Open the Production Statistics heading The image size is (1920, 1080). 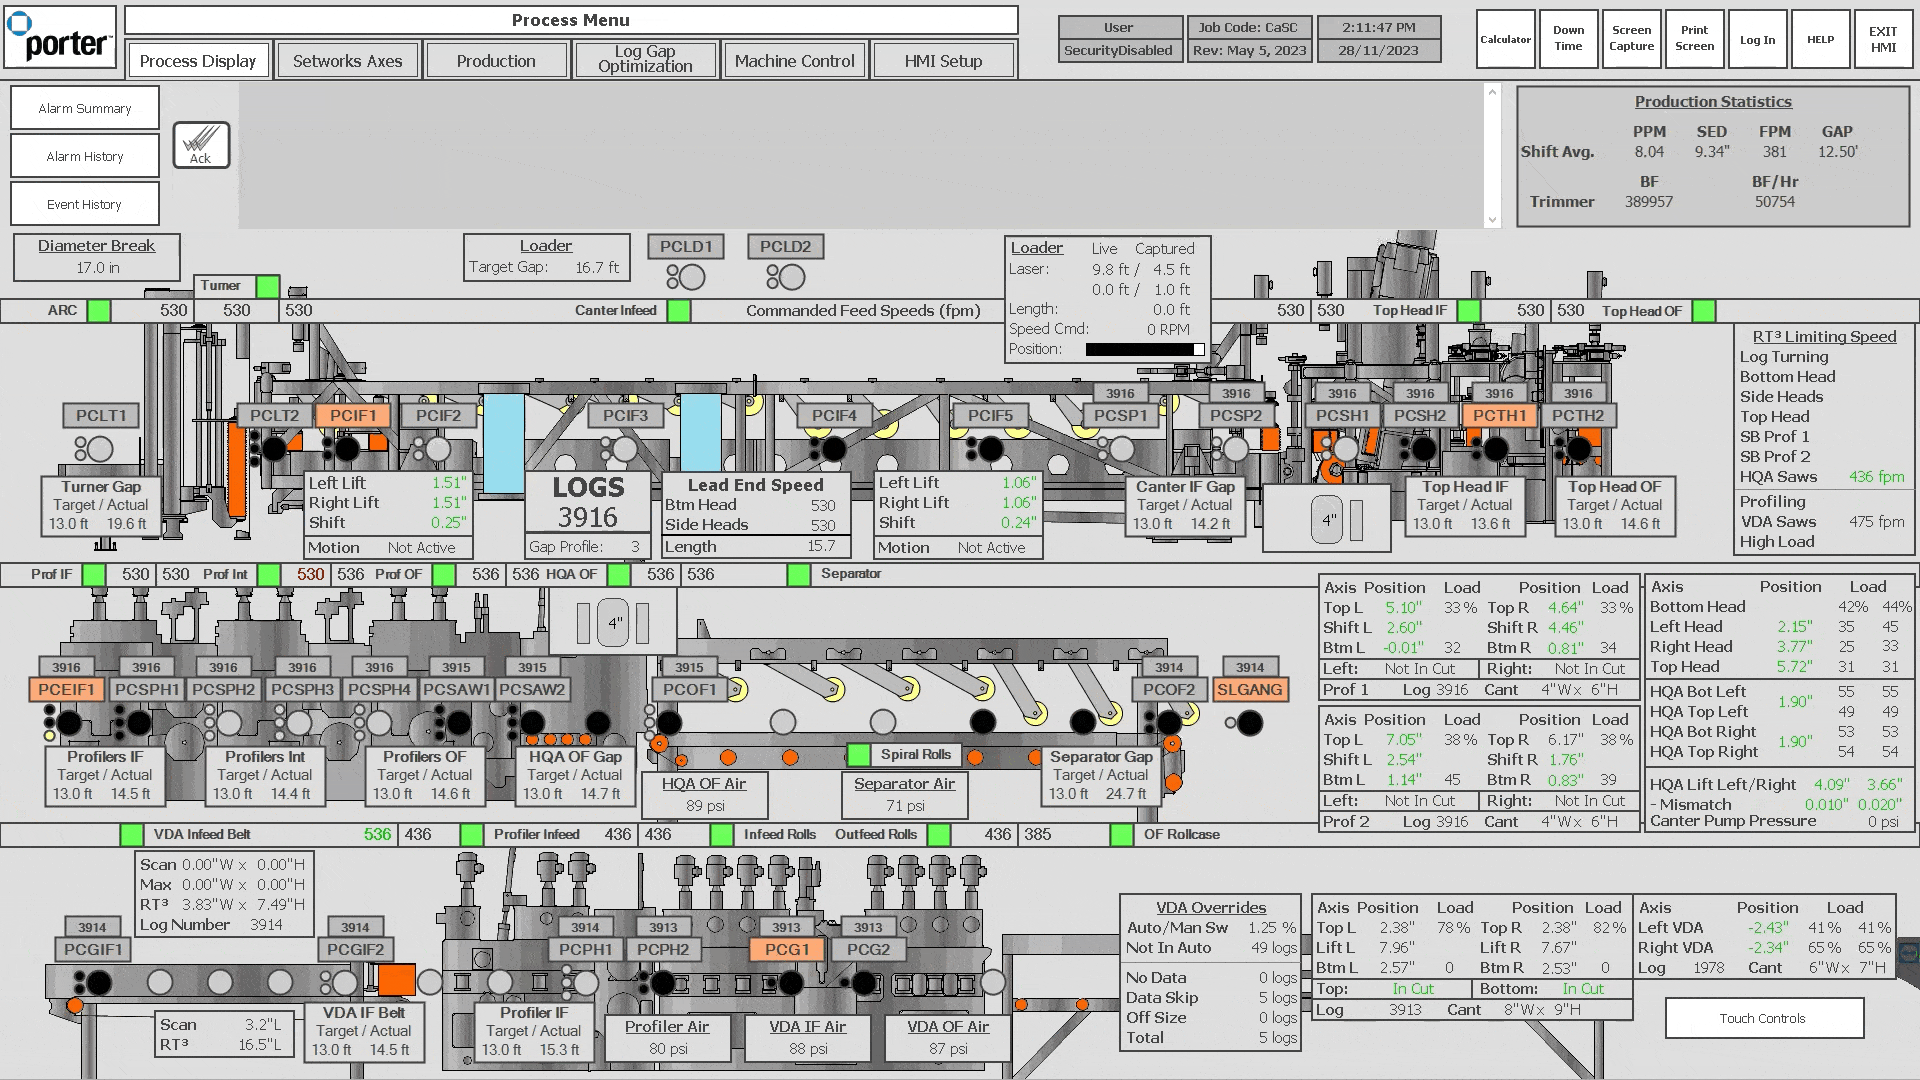1713,102
